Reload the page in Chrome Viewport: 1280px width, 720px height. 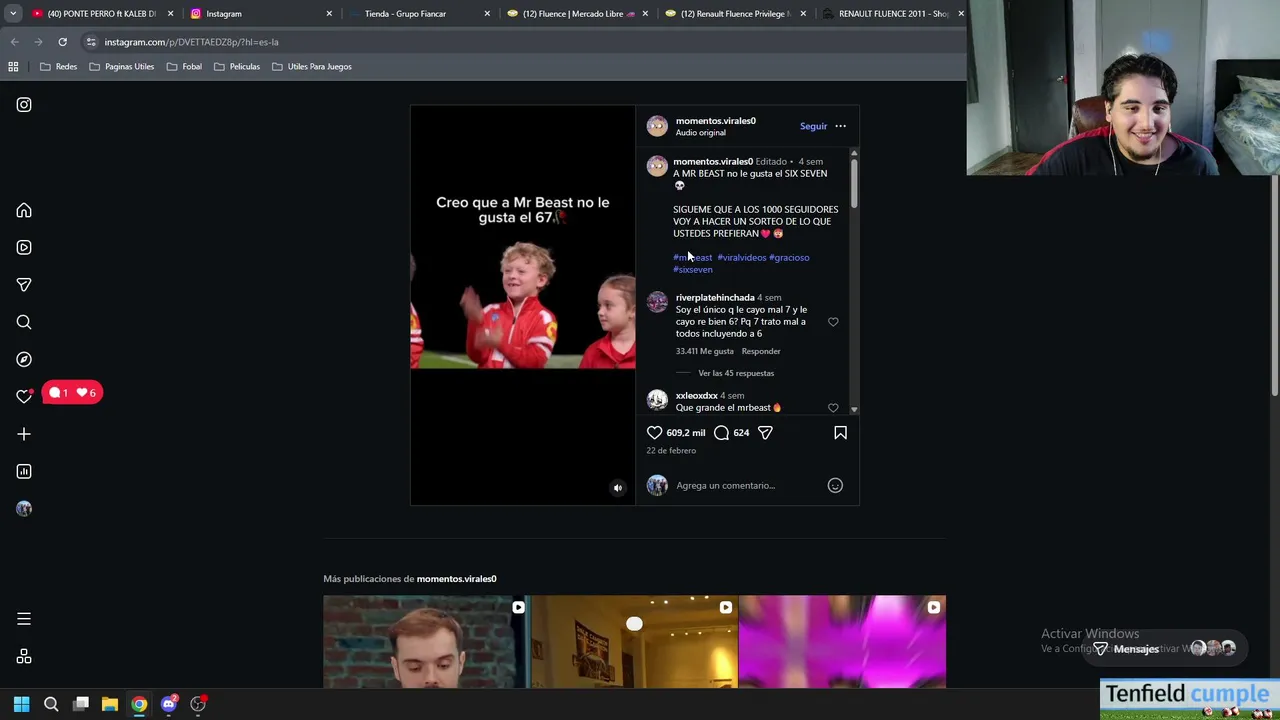62,42
